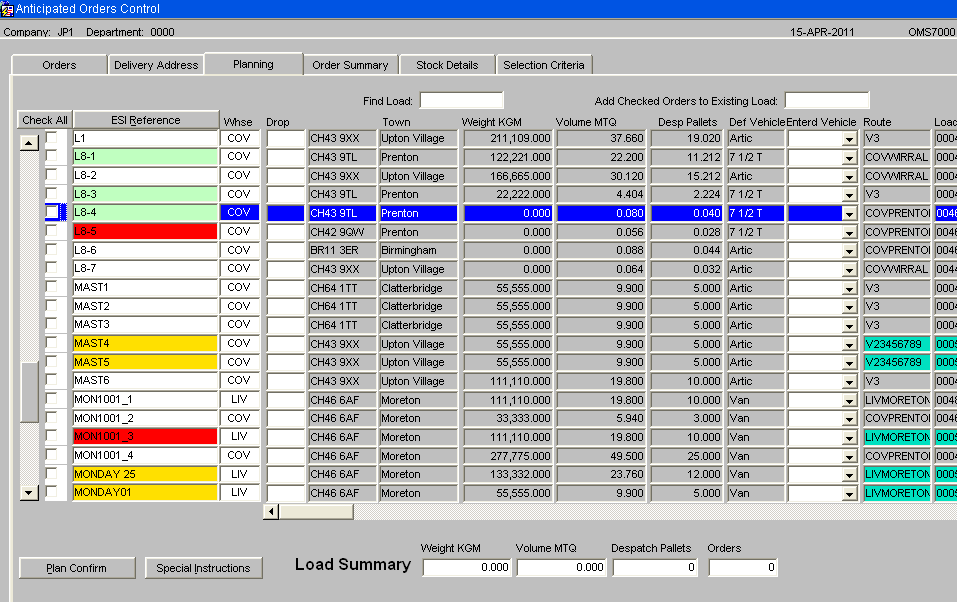957x602 pixels.
Task: Open Enterd Vehicle dropdown for row L1
Action: pos(849,139)
